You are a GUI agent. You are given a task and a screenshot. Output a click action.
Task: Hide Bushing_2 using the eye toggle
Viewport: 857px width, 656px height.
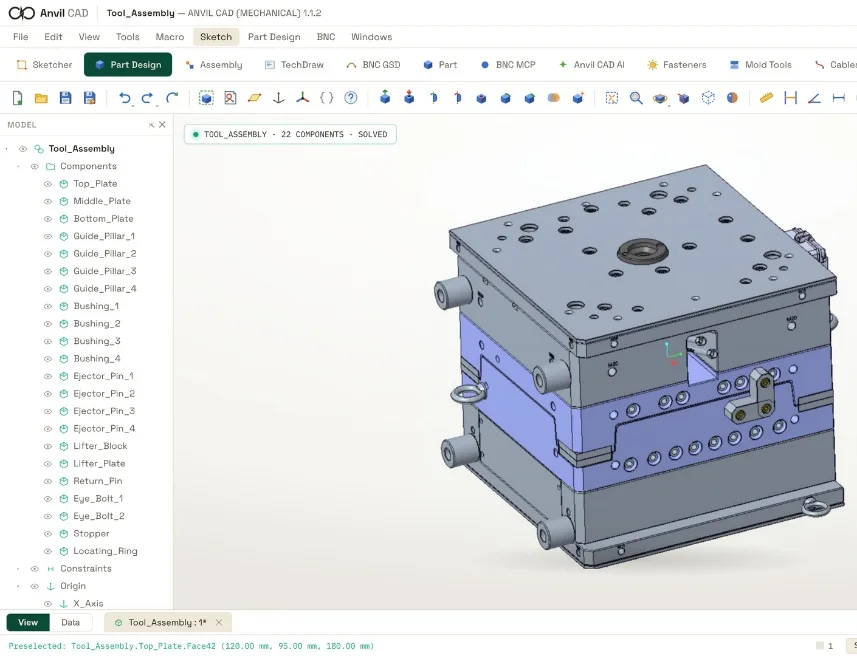click(x=48, y=324)
